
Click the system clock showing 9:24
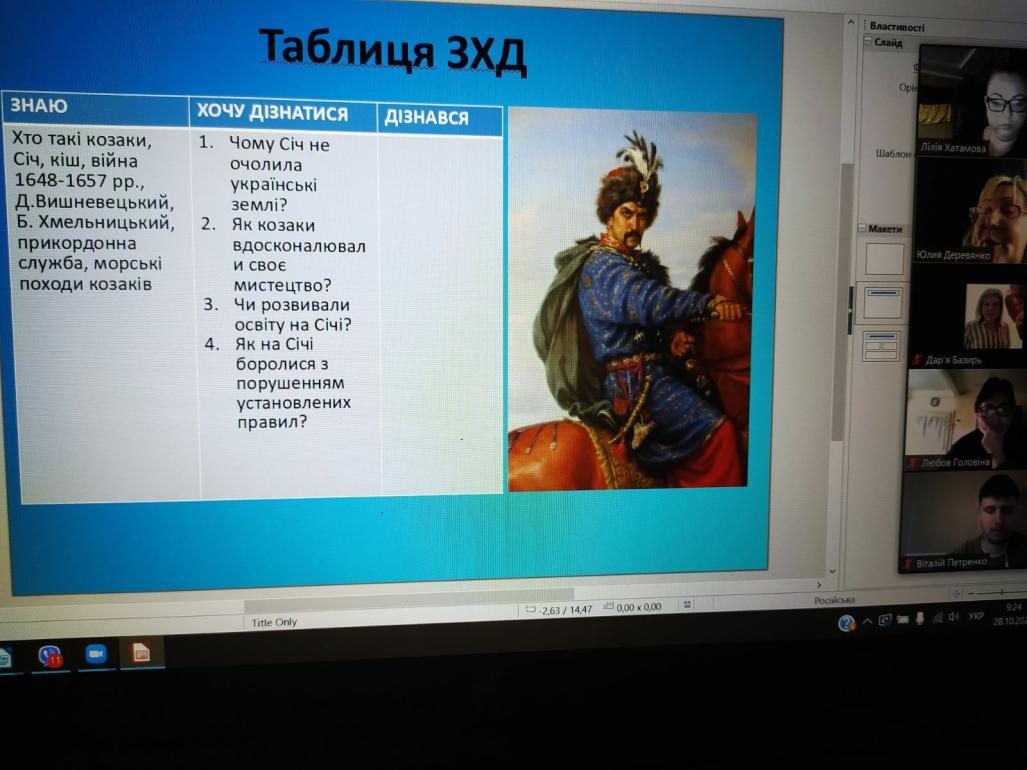[x=1013, y=607]
